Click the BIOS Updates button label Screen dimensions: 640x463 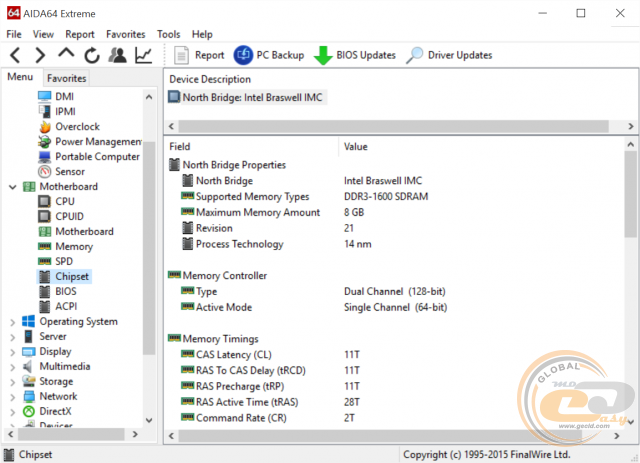(366, 55)
